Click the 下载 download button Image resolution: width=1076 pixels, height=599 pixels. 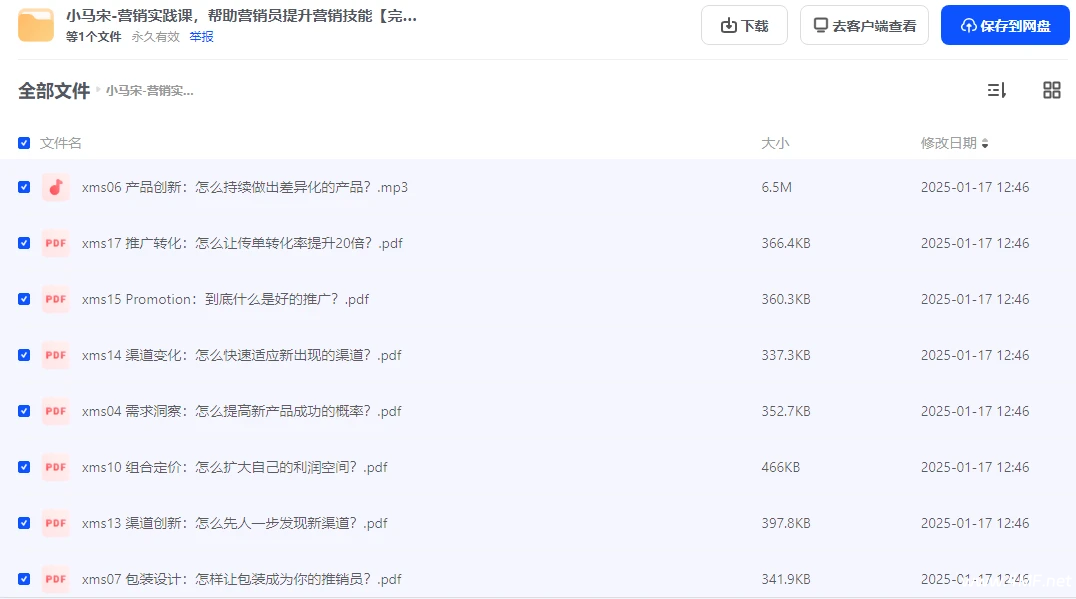[744, 24]
